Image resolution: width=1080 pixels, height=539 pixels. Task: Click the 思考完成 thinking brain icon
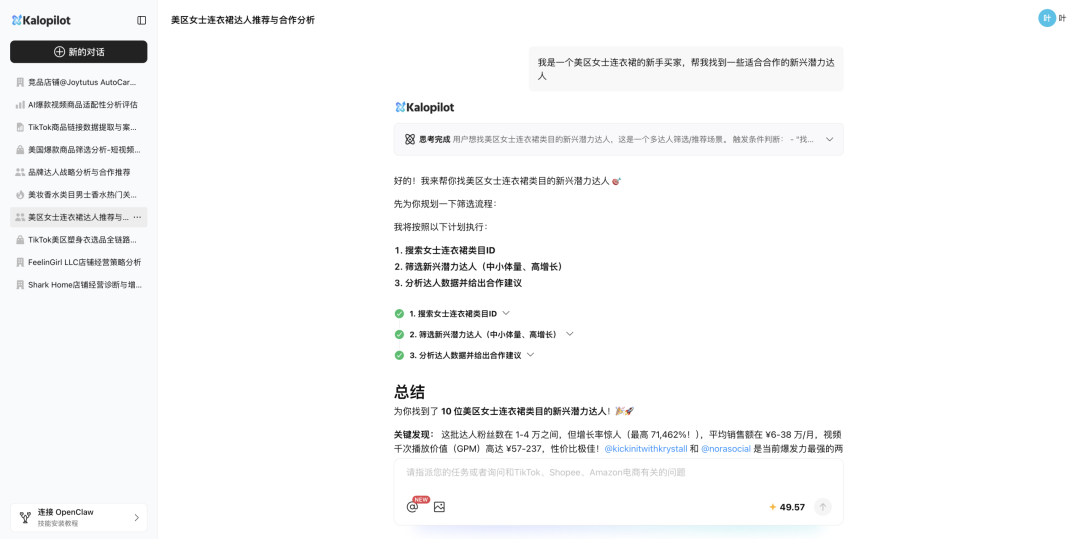pyautogui.click(x=410, y=139)
